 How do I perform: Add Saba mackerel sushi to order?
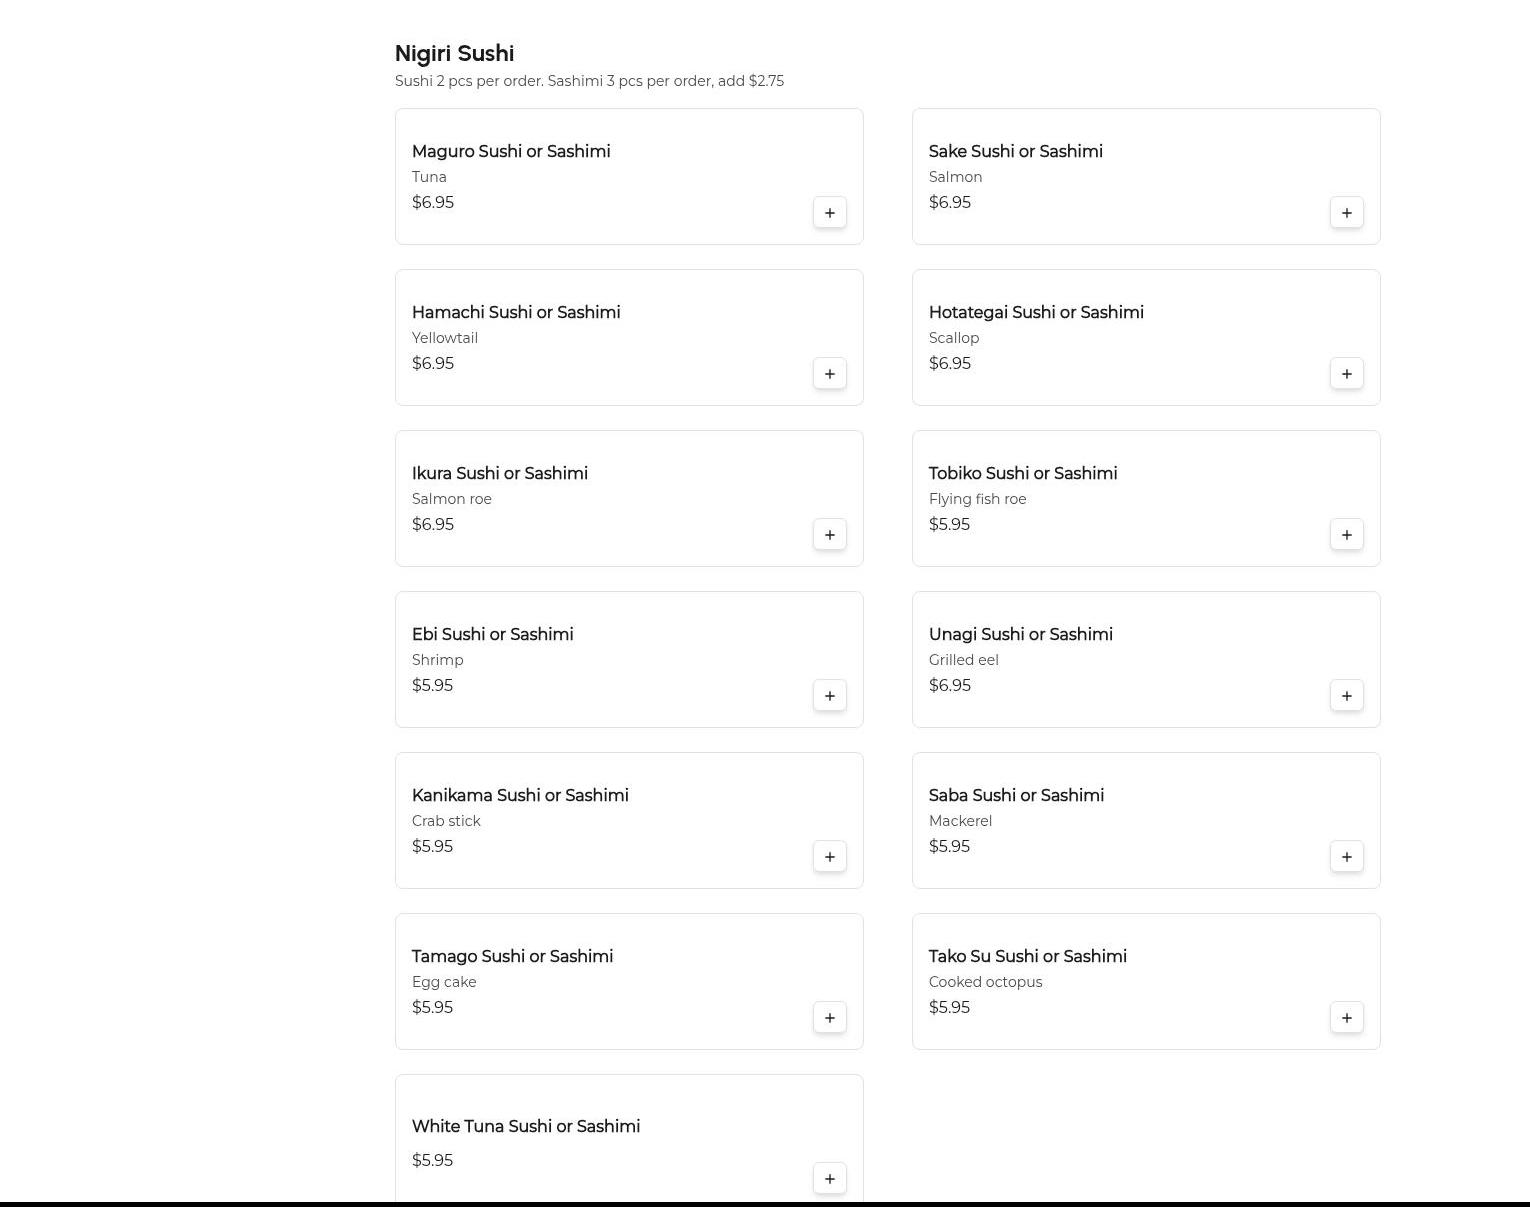(x=1346, y=857)
